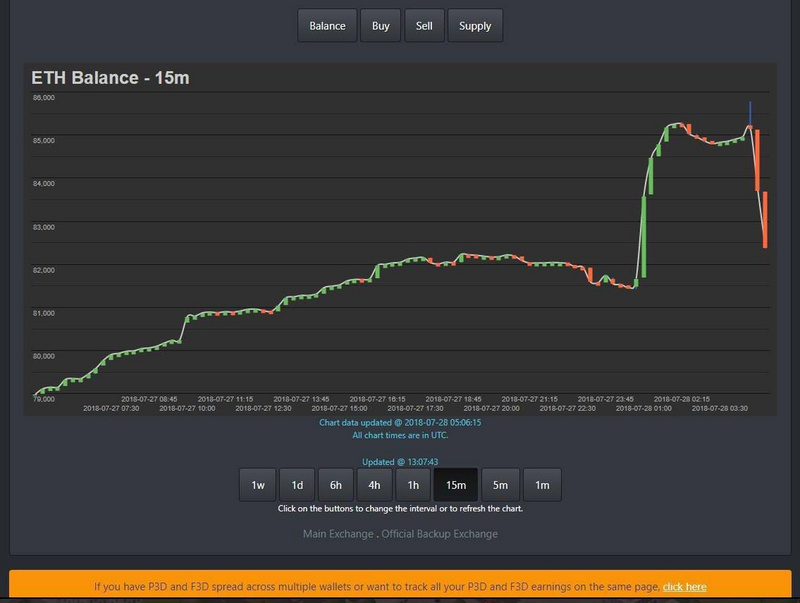Choose the 6h interval button

pyautogui.click(x=336, y=485)
